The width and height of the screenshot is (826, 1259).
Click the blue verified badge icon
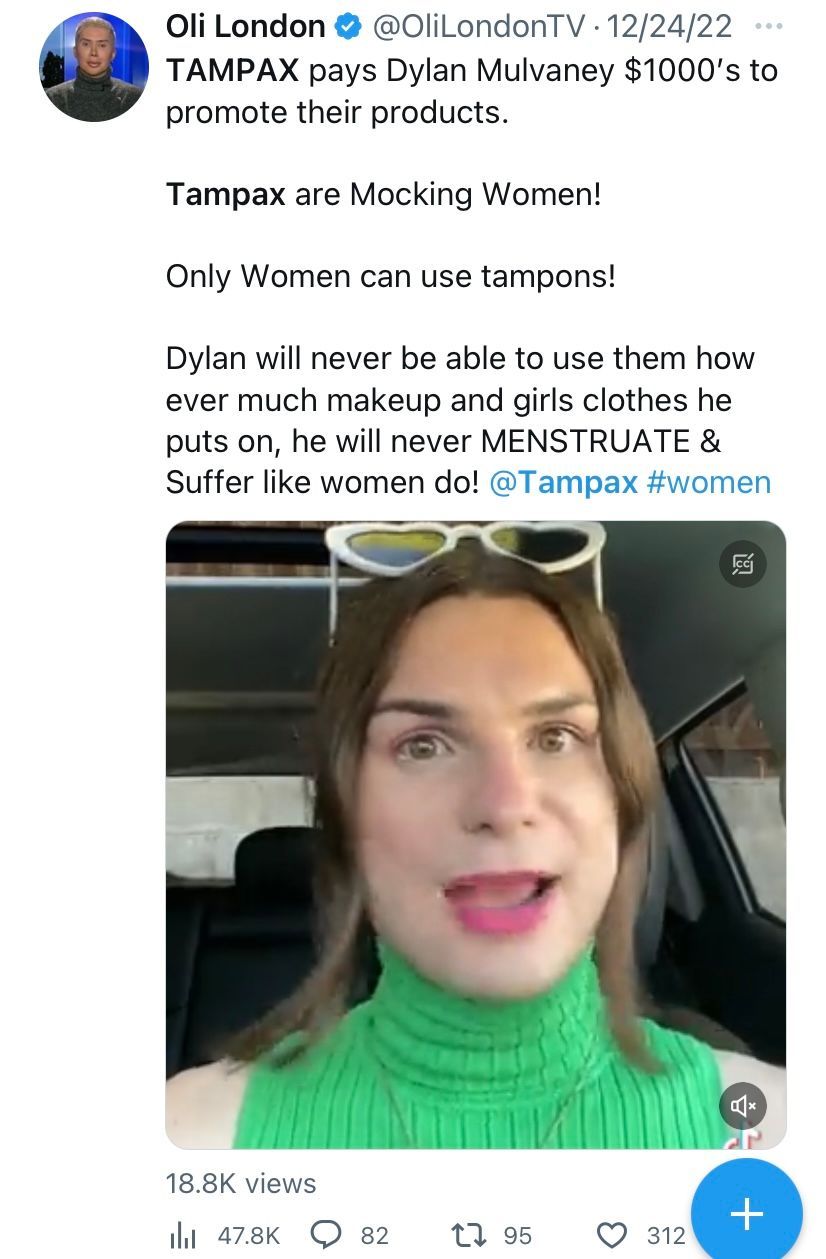click(x=346, y=28)
